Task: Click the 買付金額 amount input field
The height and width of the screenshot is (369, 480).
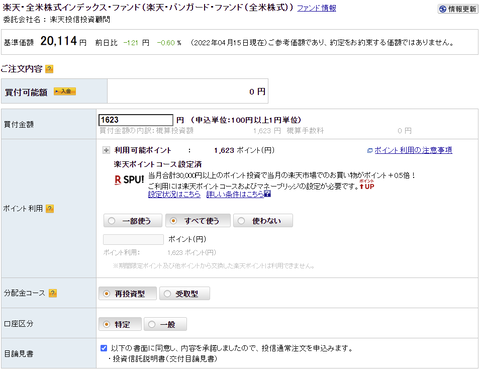Action: pyautogui.click(x=136, y=120)
